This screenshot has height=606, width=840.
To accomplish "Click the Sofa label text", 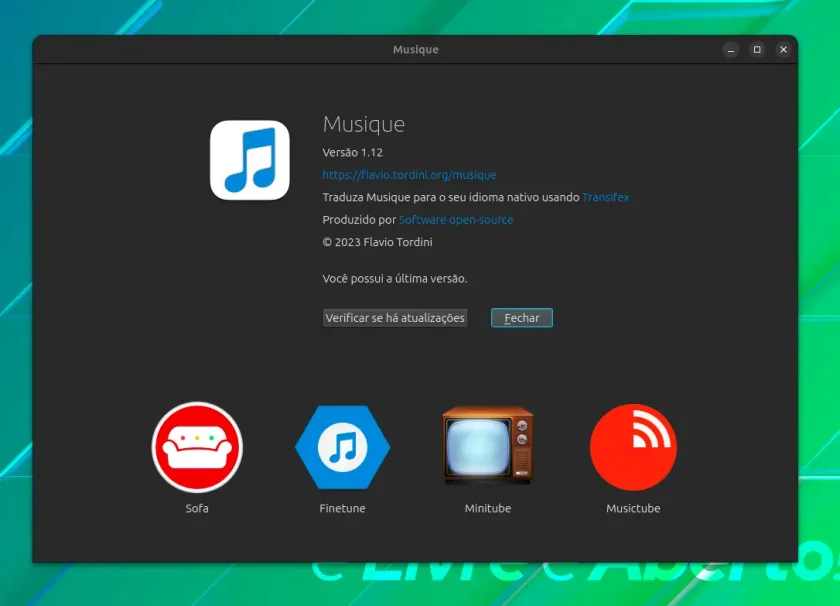I will click(197, 508).
